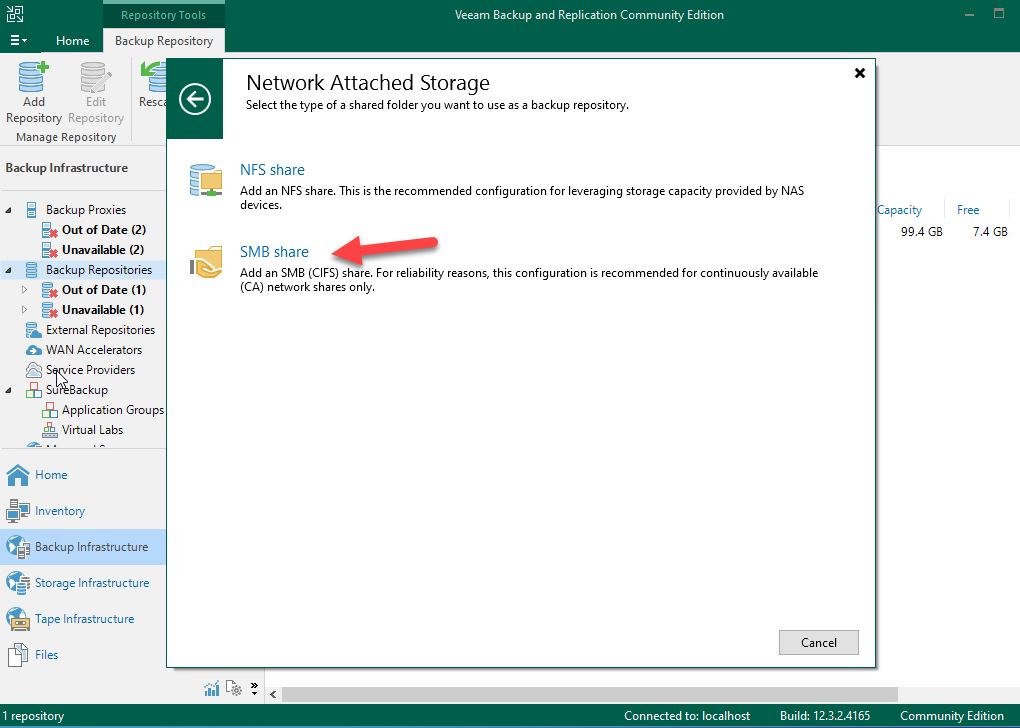Select the NFS share folder icon
This screenshot has width=1020, height=728.
click(208, 181)
